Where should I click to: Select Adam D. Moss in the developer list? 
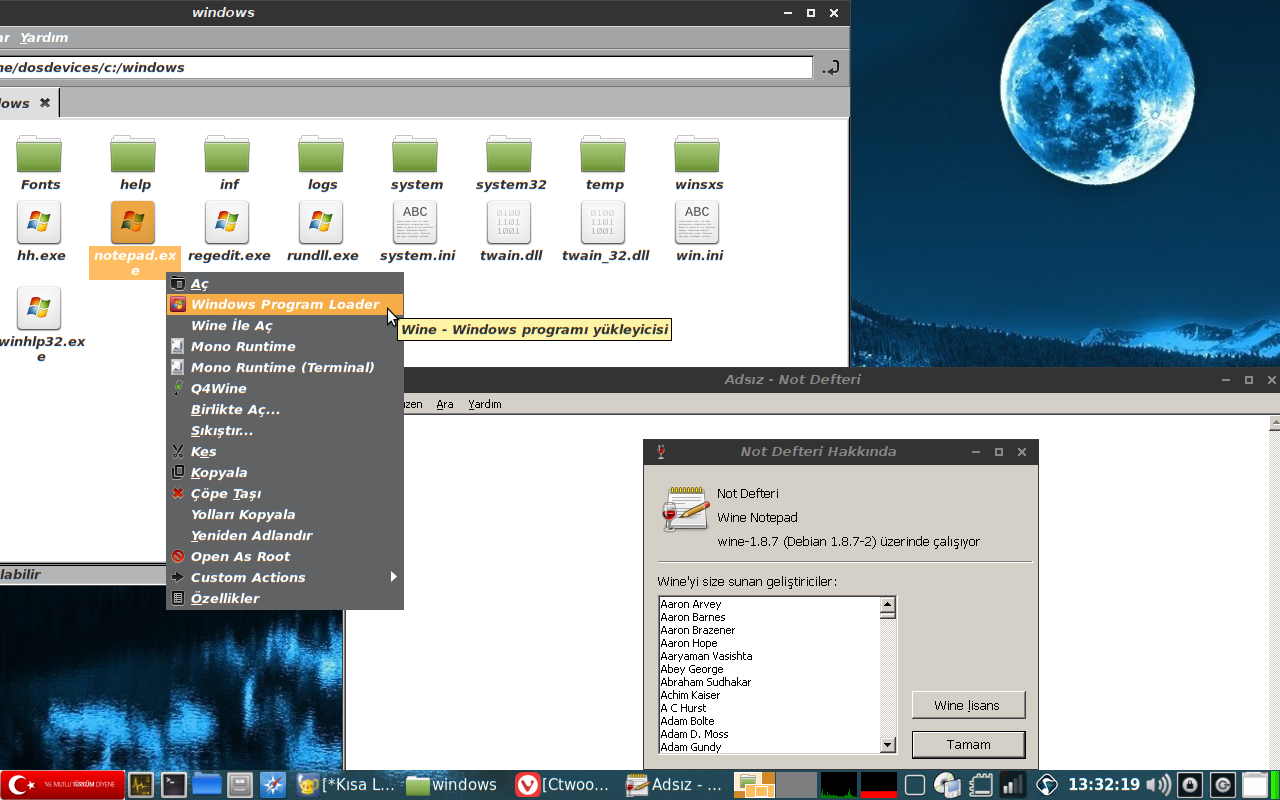pyautogui.click(x=694, y=734)
